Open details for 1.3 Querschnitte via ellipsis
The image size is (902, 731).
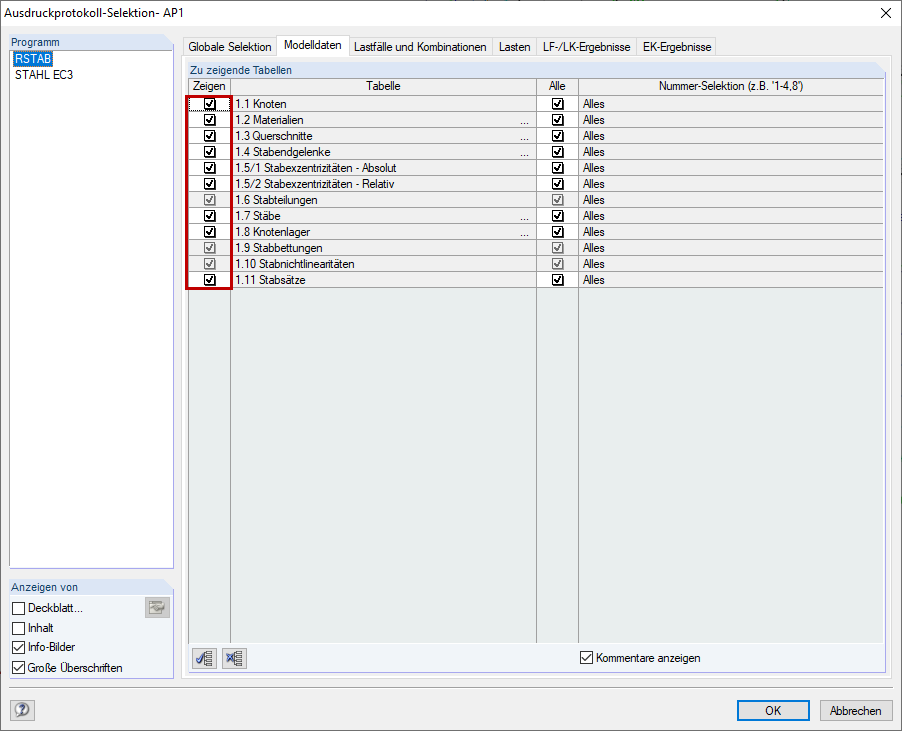tap(527, 135)
